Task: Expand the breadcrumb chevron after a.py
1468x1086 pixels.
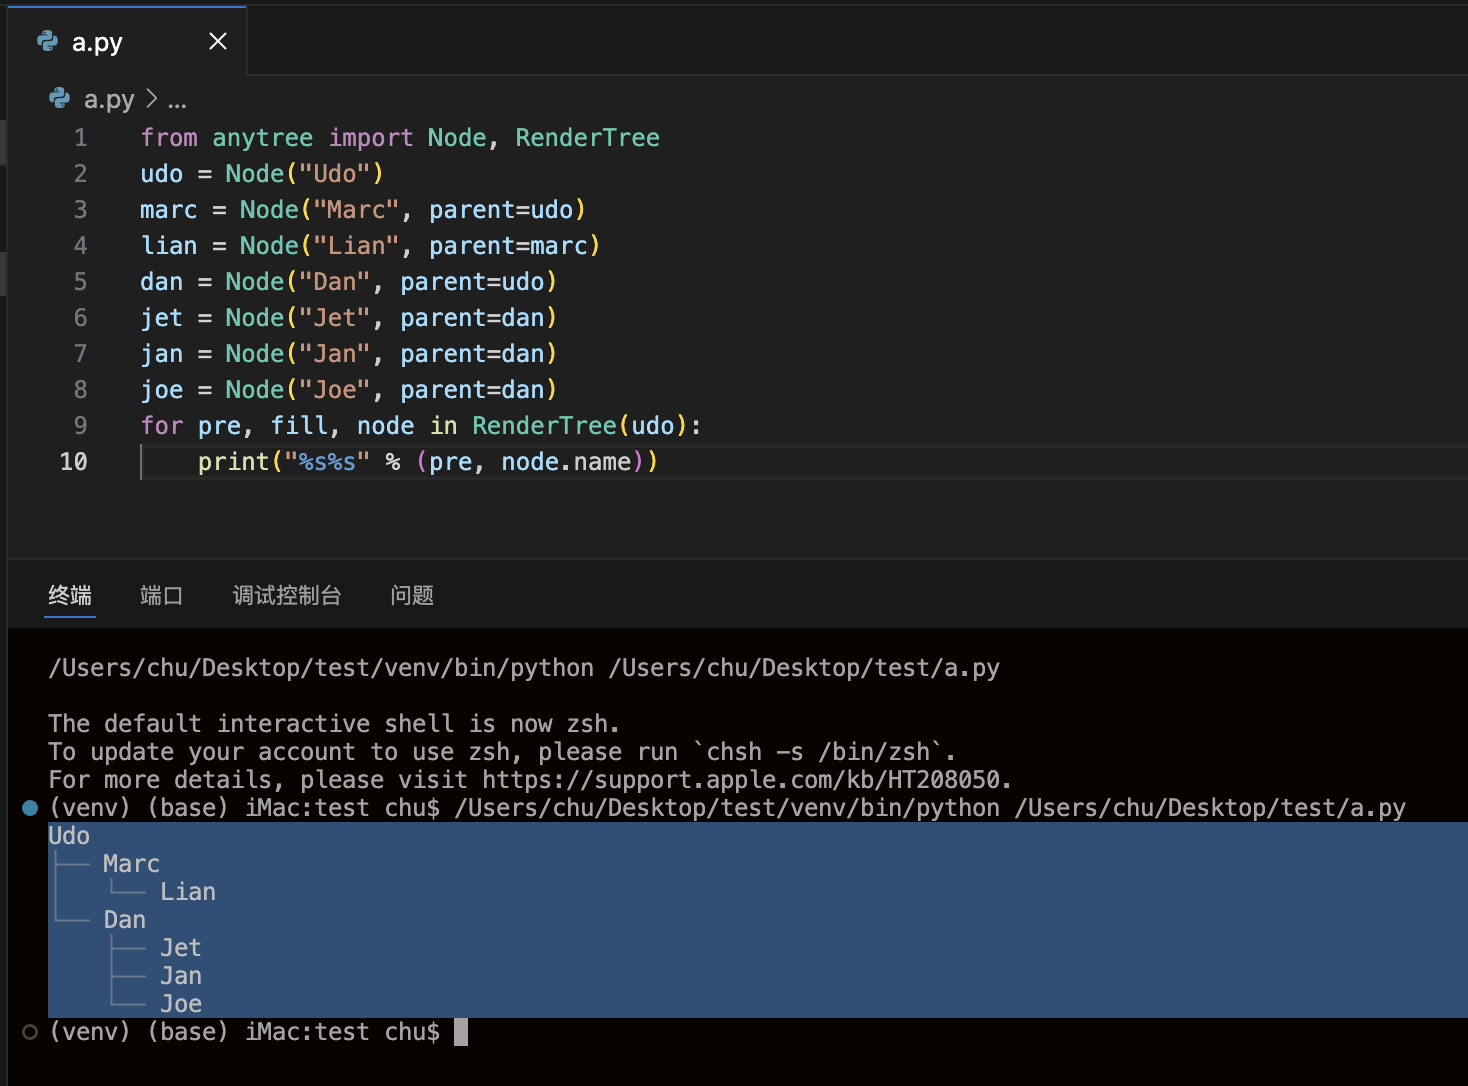Action: (152, 99)
